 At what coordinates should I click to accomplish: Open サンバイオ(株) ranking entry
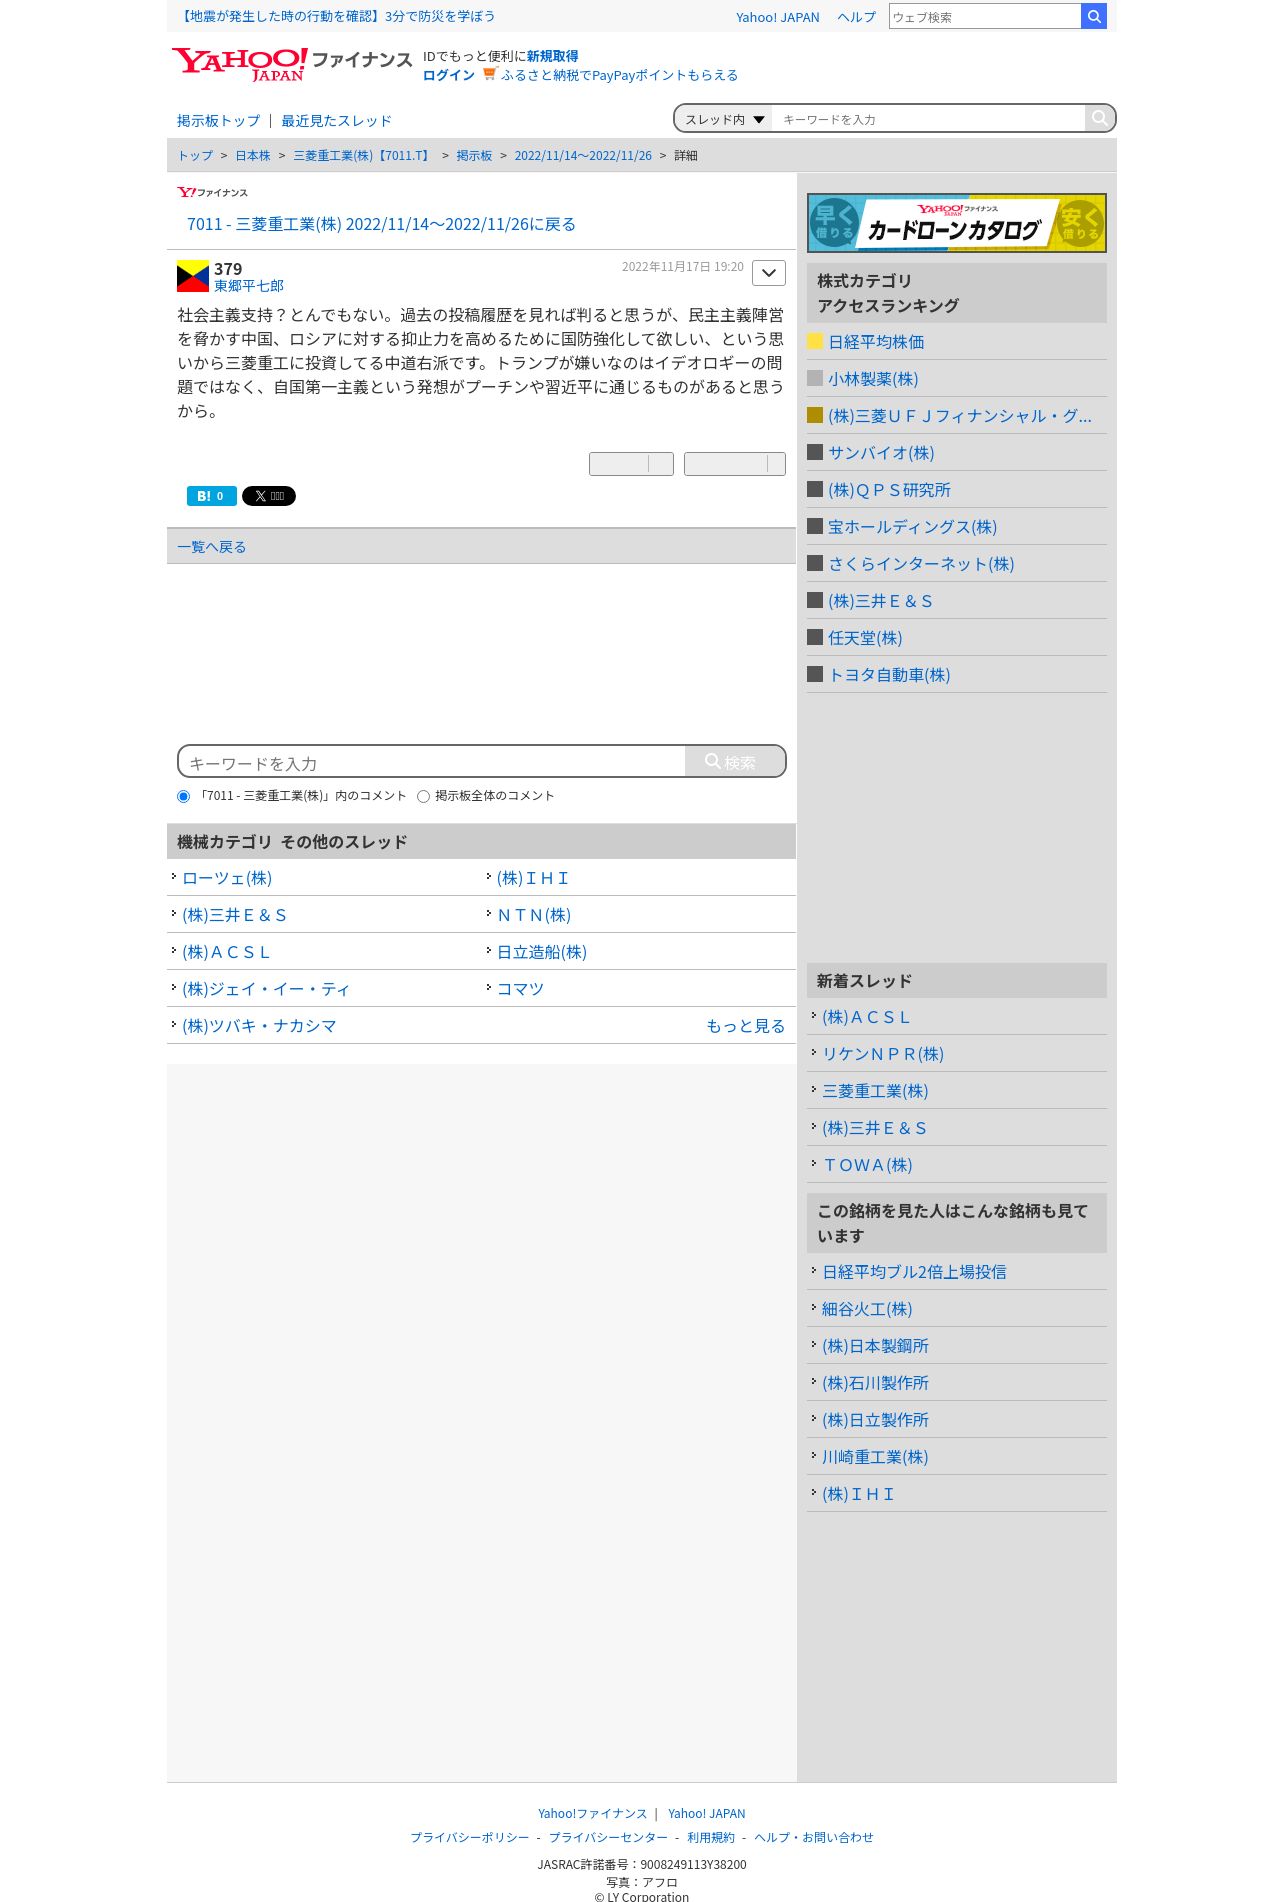coord(881,453)
